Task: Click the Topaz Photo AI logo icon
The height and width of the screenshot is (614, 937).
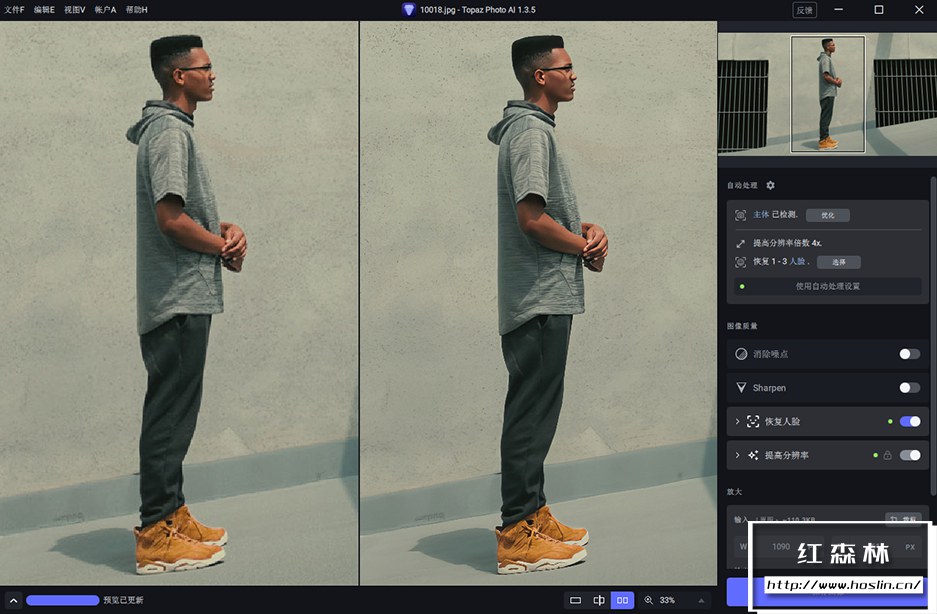Action: tap(408, 10)
